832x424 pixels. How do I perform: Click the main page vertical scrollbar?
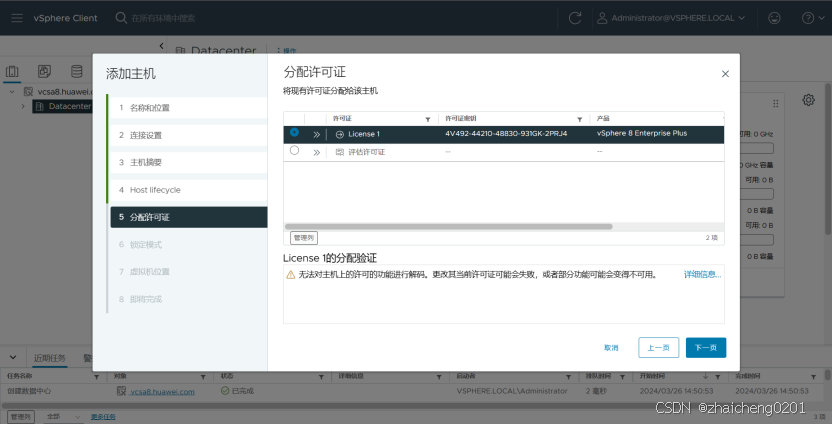[828, 159]
